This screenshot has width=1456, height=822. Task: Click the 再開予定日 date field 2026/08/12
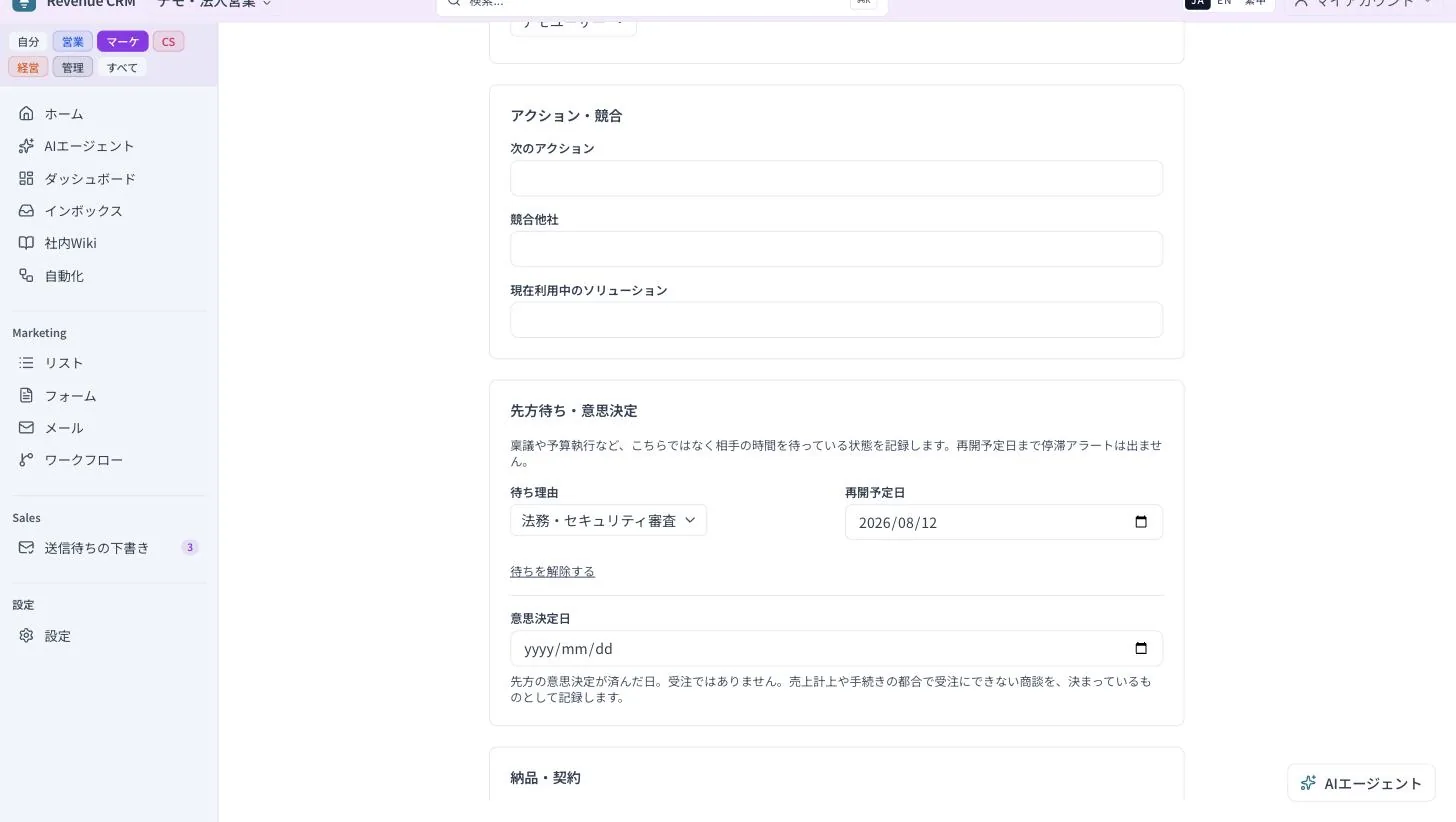coord(1004,522)
